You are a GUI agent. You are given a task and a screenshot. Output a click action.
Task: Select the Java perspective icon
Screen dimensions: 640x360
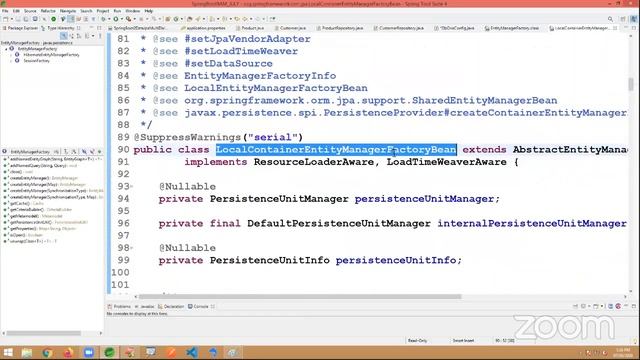633,19
